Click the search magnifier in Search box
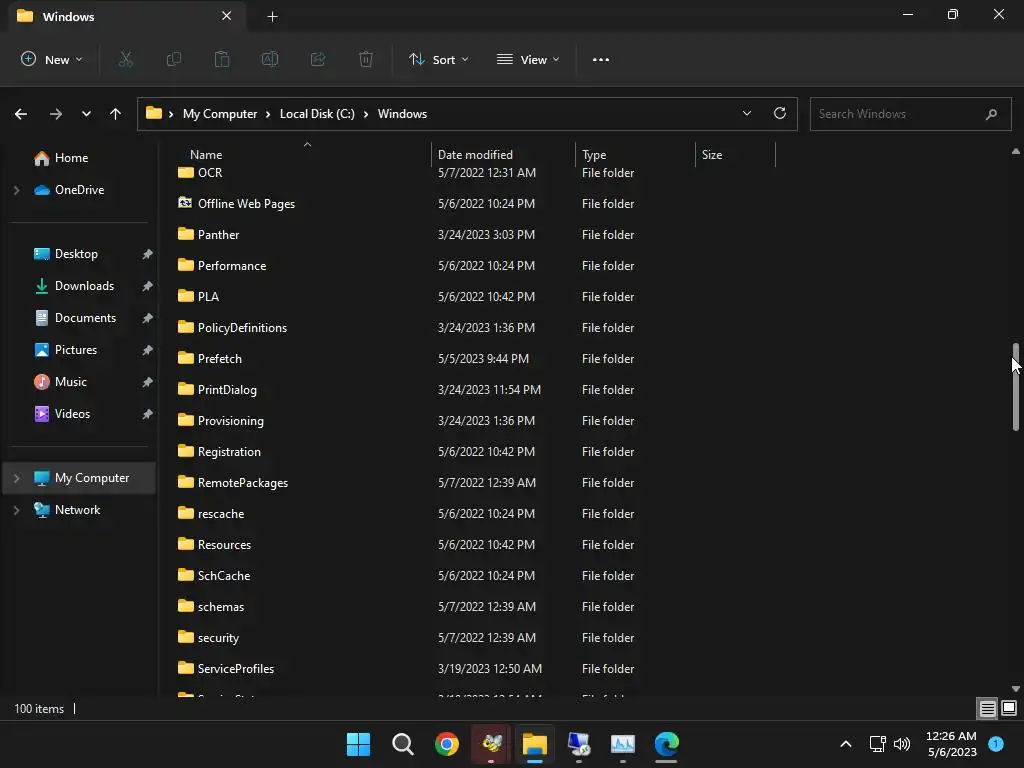1024x768 pixels. 991,114
